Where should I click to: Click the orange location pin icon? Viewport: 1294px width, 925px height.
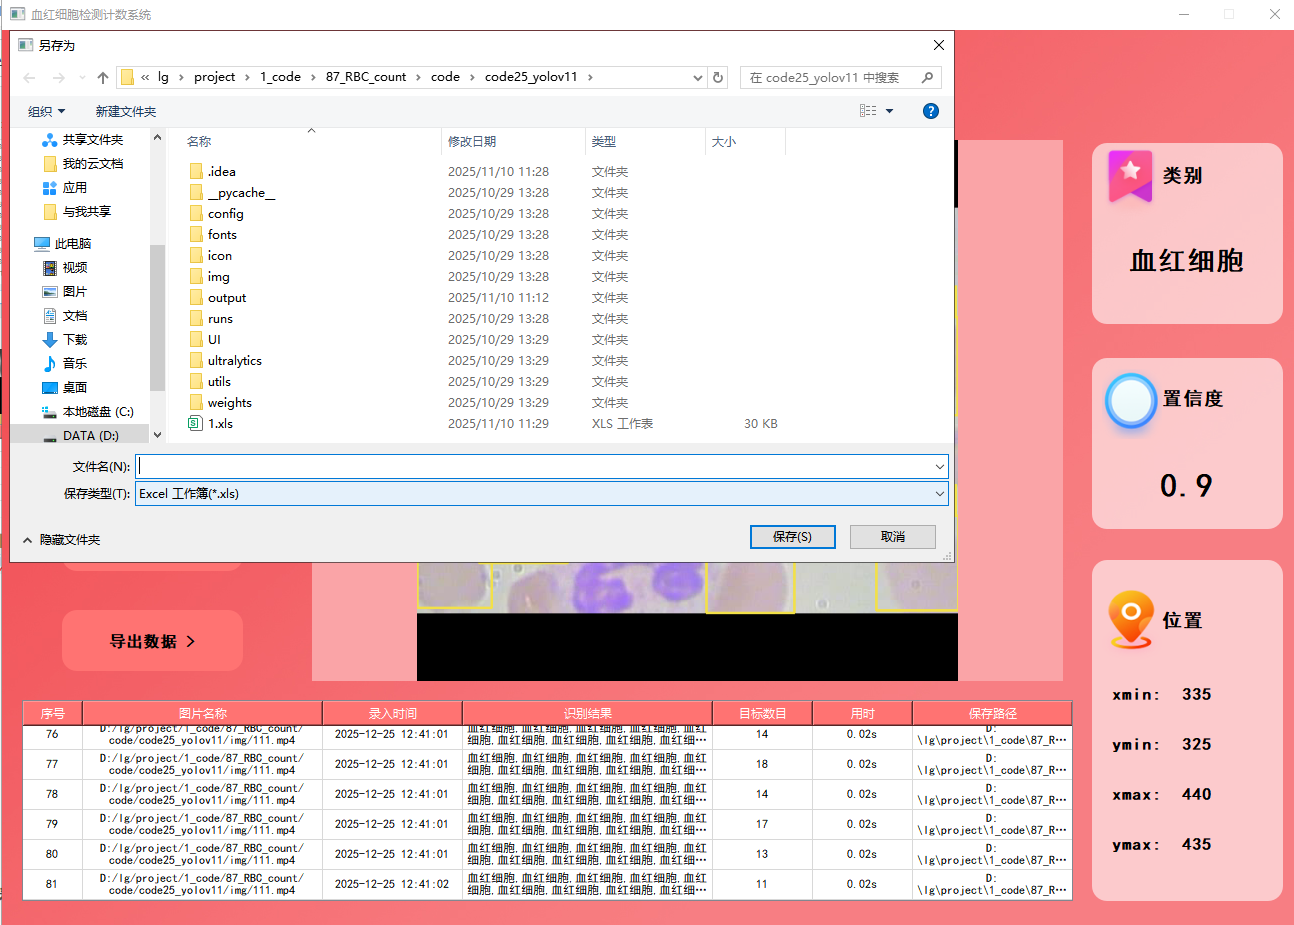[1131, 619]
